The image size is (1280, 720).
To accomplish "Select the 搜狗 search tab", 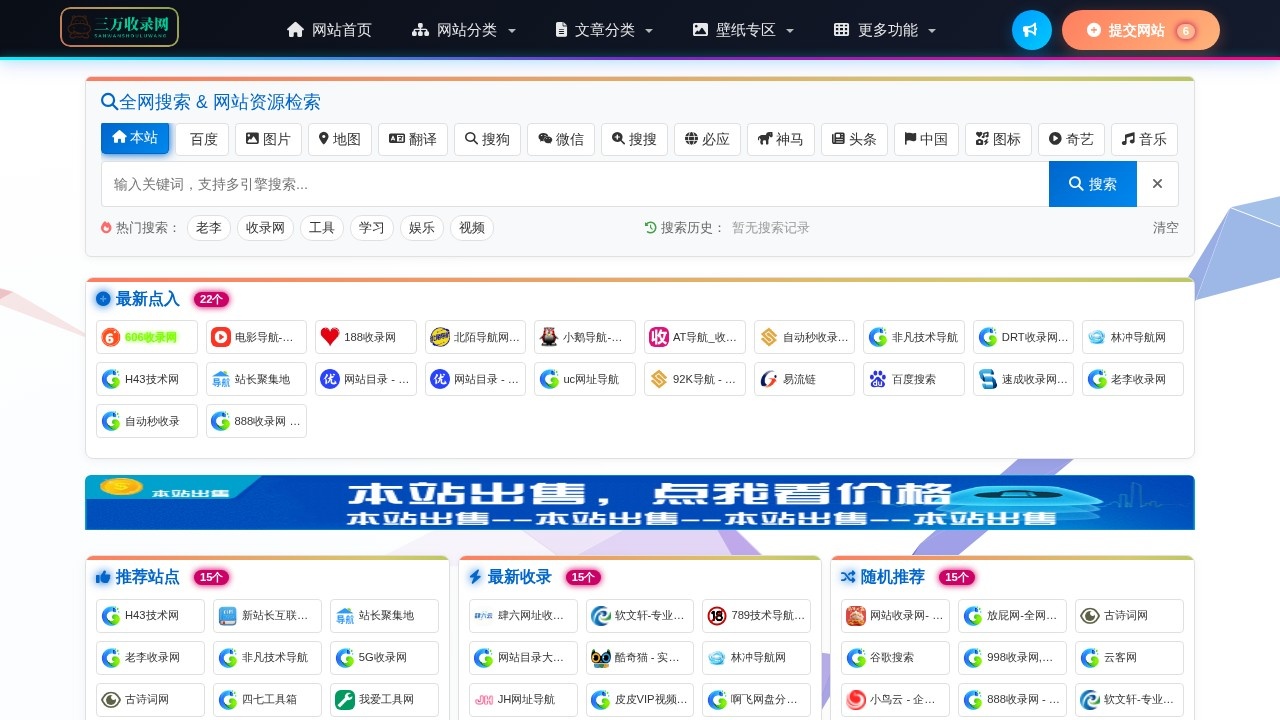I will click(x=487, y=139).
